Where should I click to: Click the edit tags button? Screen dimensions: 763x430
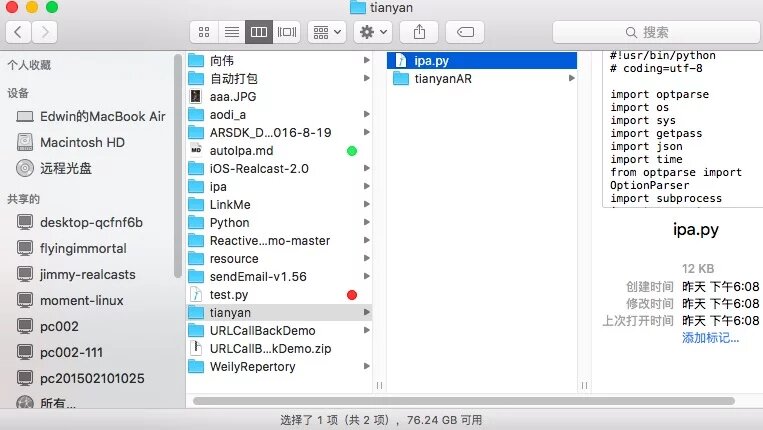(x=465, y=32)
